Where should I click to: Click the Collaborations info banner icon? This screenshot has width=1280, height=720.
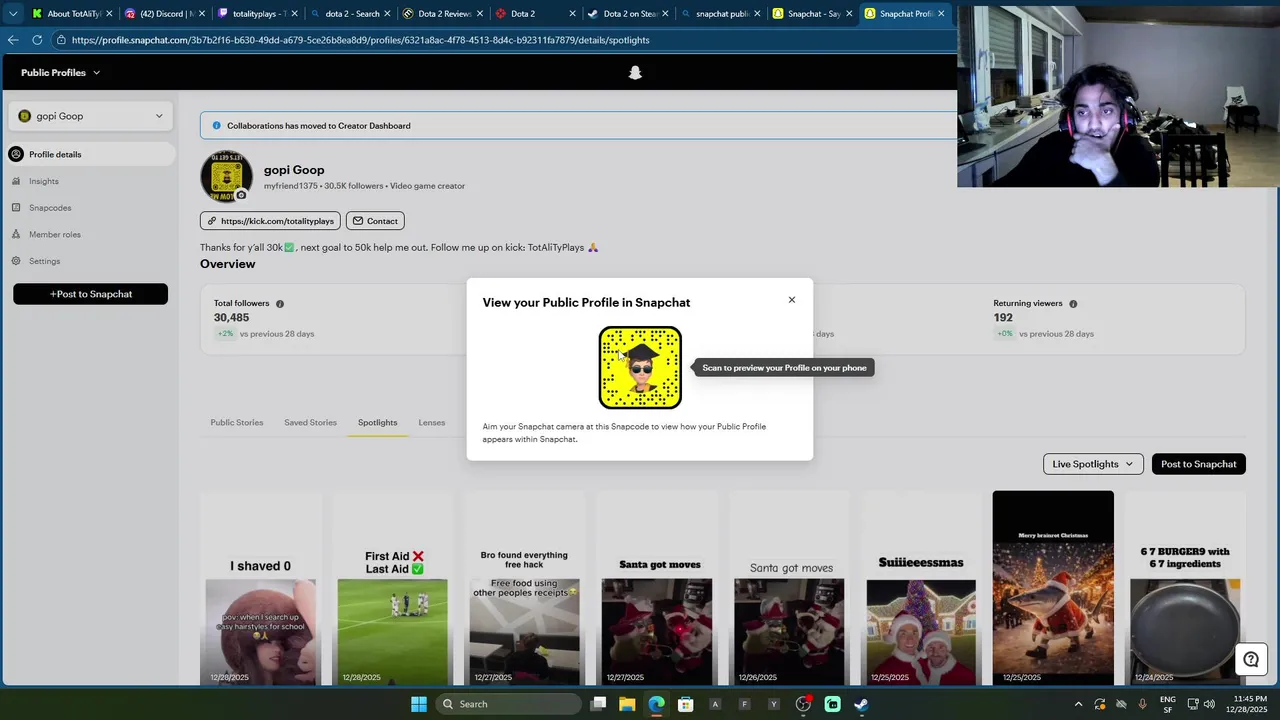[216, 126]
